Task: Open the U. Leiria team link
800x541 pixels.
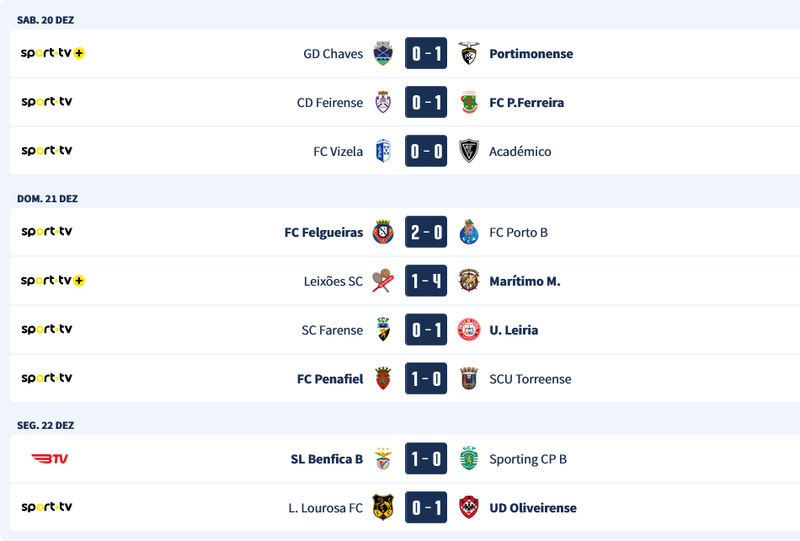Action: coord(513,331)
